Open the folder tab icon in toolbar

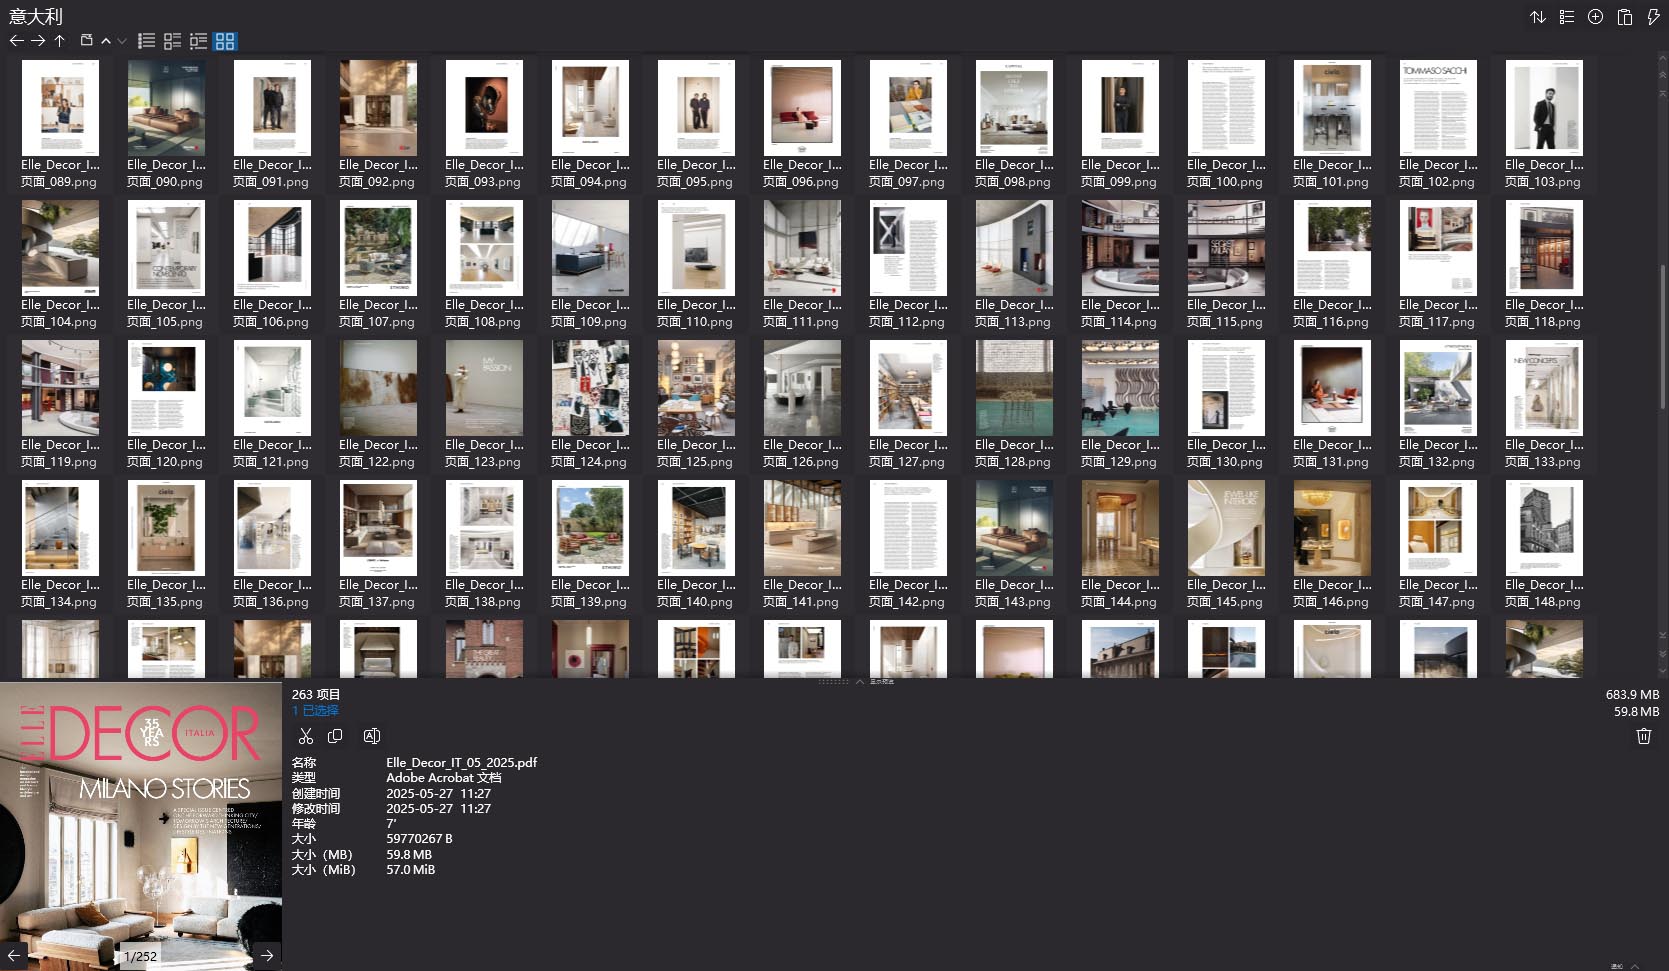click(86, 41)
